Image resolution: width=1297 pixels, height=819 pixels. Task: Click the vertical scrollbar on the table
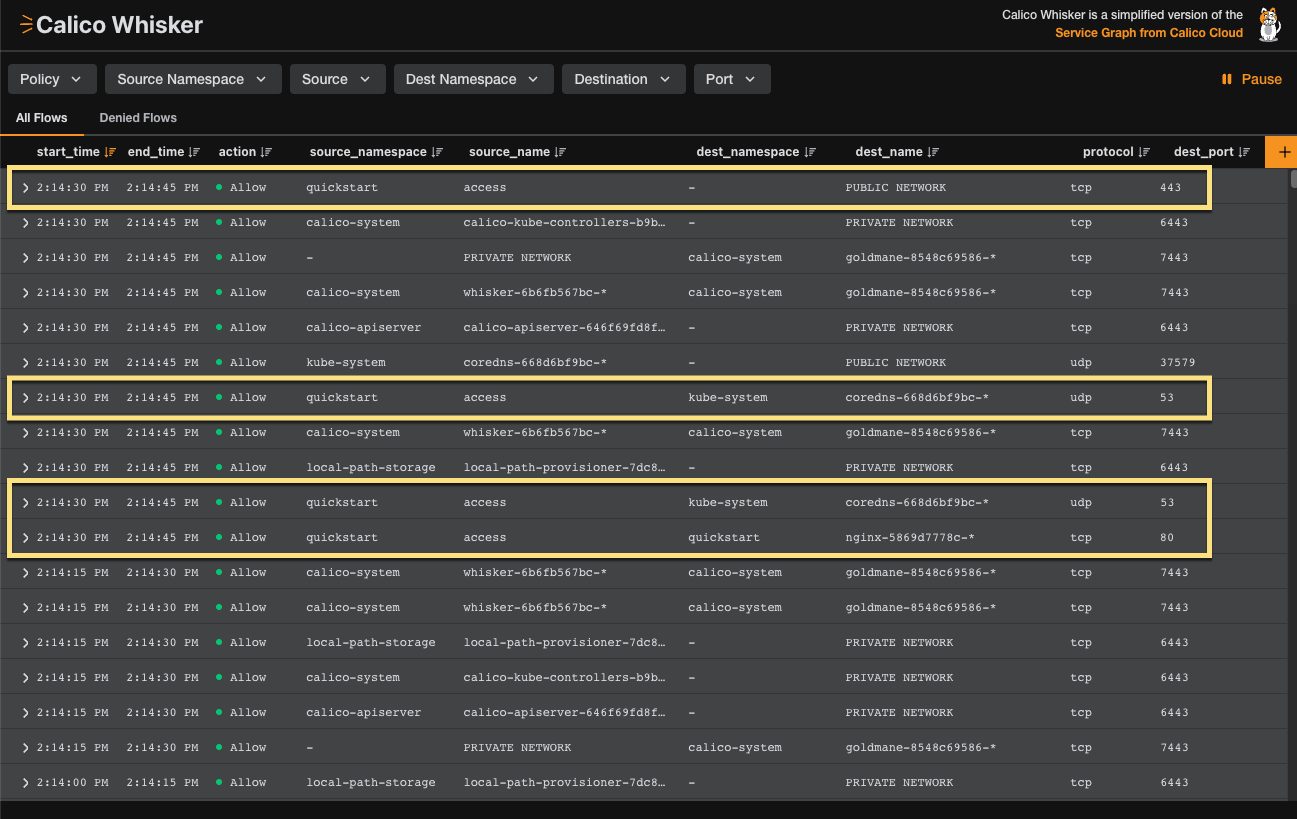pyautogui.click(x=1292, y=180)
